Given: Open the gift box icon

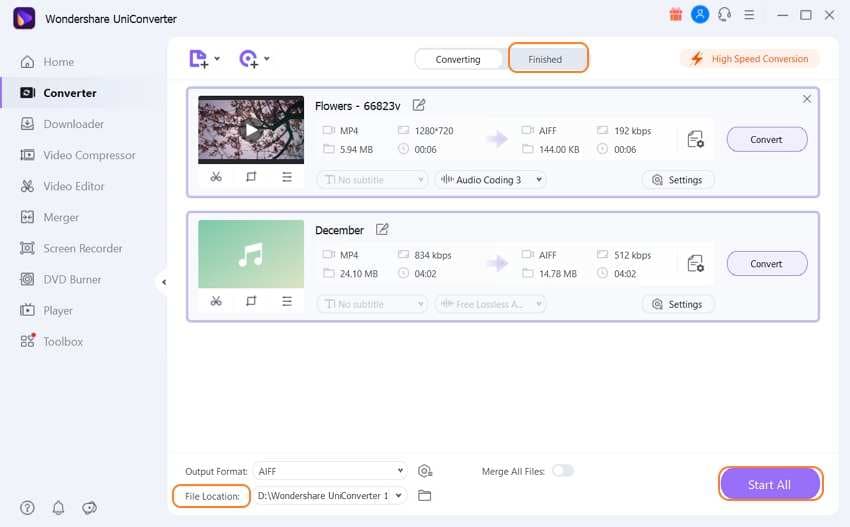Looking at the screenshot, I should click(x=675, y=15).
